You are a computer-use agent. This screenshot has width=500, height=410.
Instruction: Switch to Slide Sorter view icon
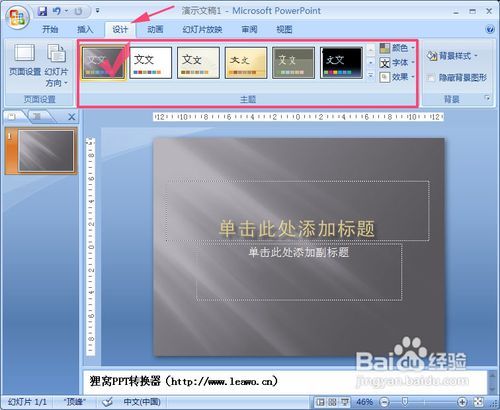pyautogui.click(x=332, y=402)
